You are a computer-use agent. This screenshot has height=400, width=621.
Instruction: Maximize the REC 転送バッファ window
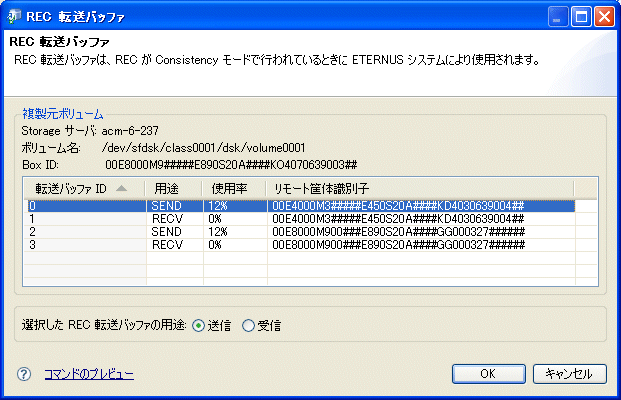click(x=581, y=17)
